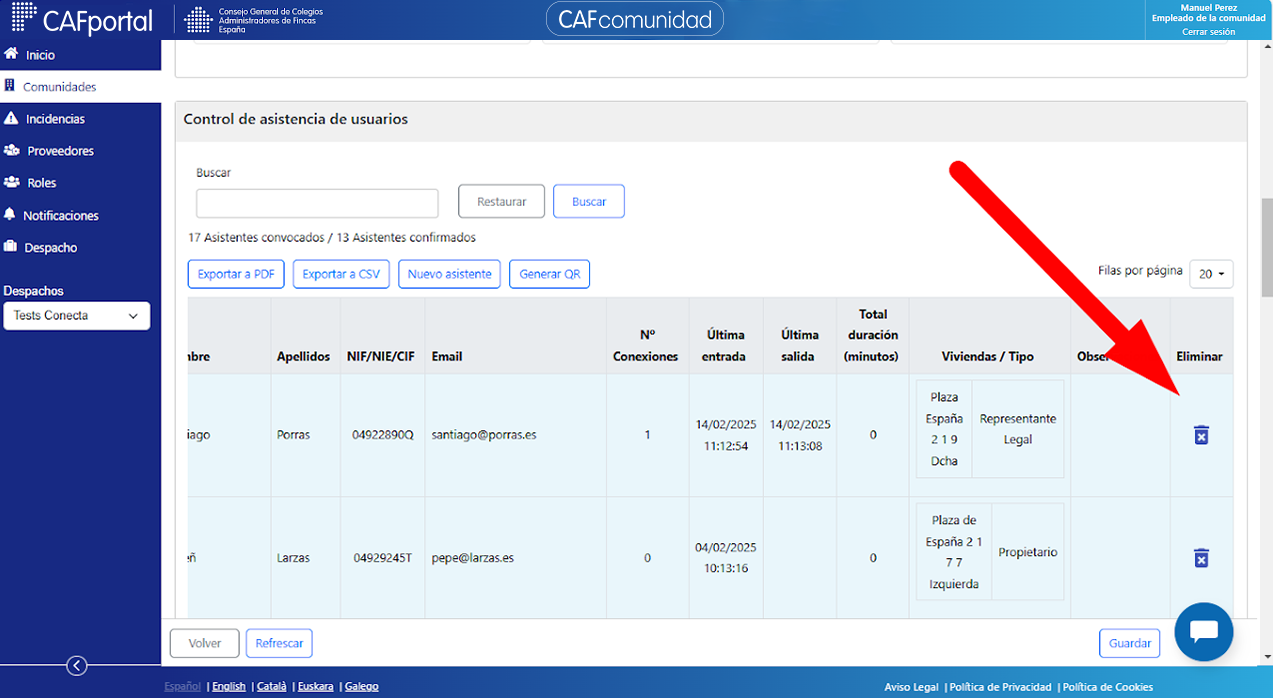Click the Guardar button
The width and height of the screenshot is (1273, 698).
coord(1129,643)
